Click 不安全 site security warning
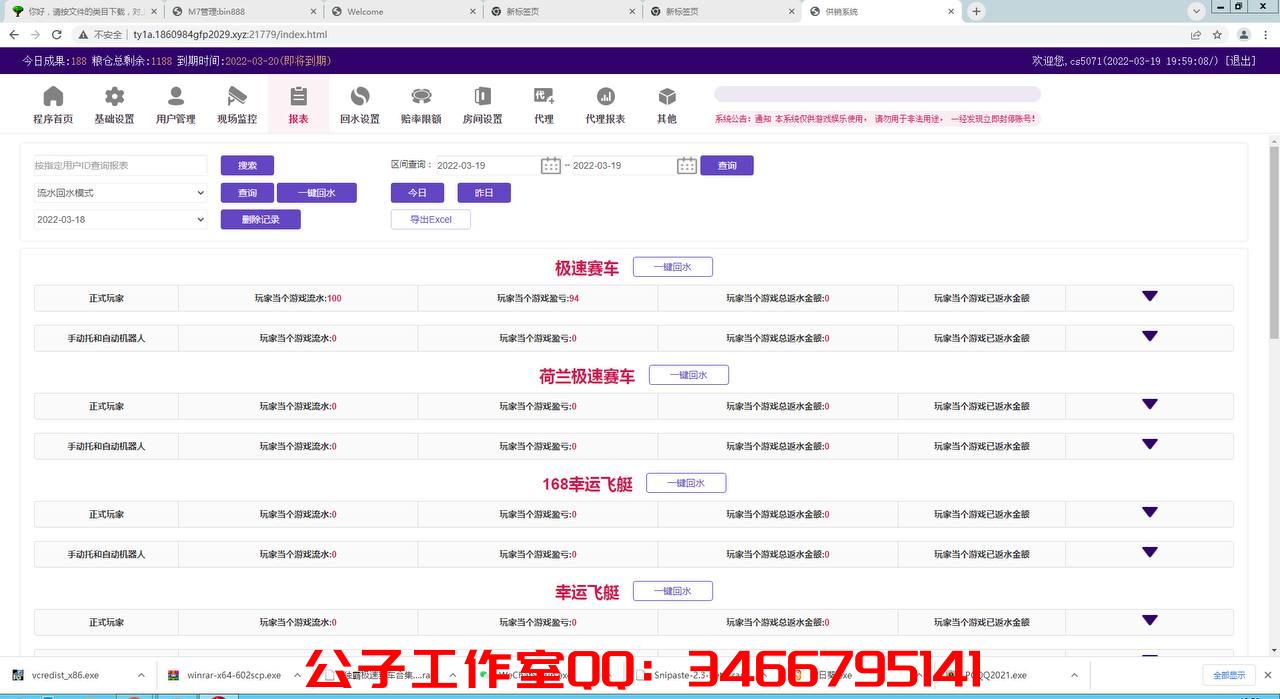 pos(102,34)
